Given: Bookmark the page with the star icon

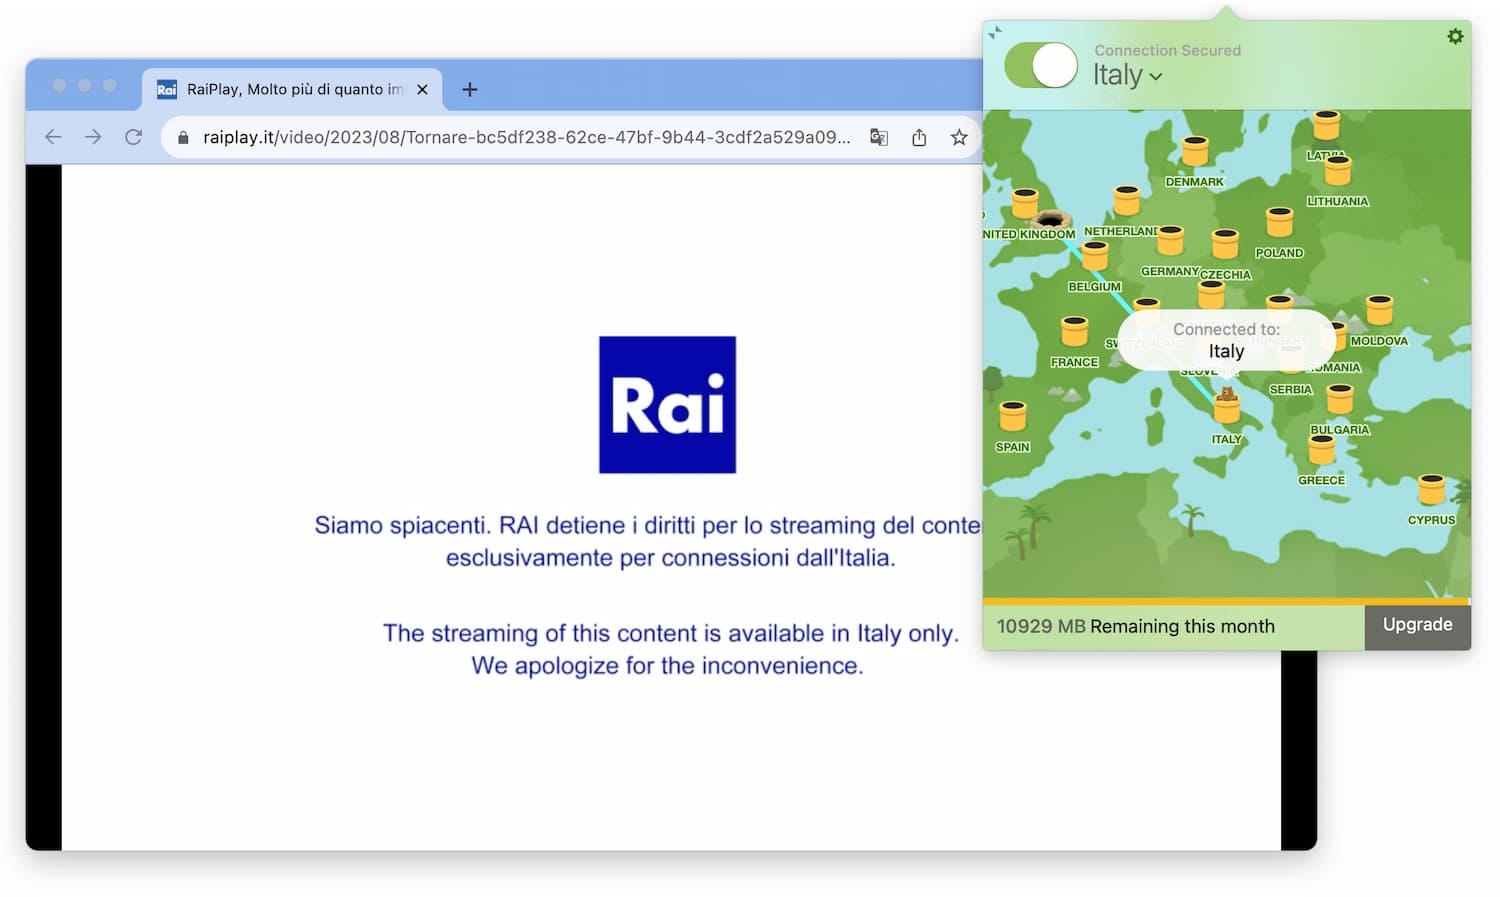Looking at the screenshot, I should point(959,137).
